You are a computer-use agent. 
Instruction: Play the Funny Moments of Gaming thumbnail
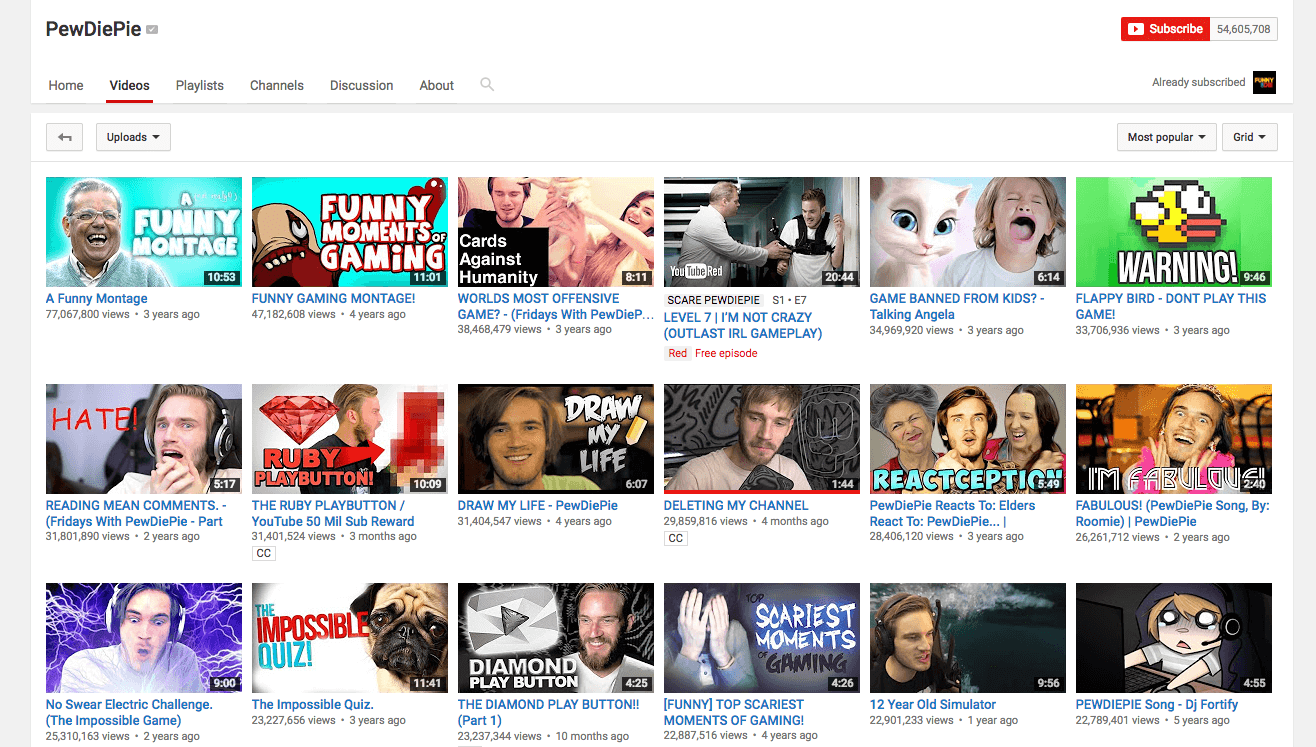tap(350, 232)
